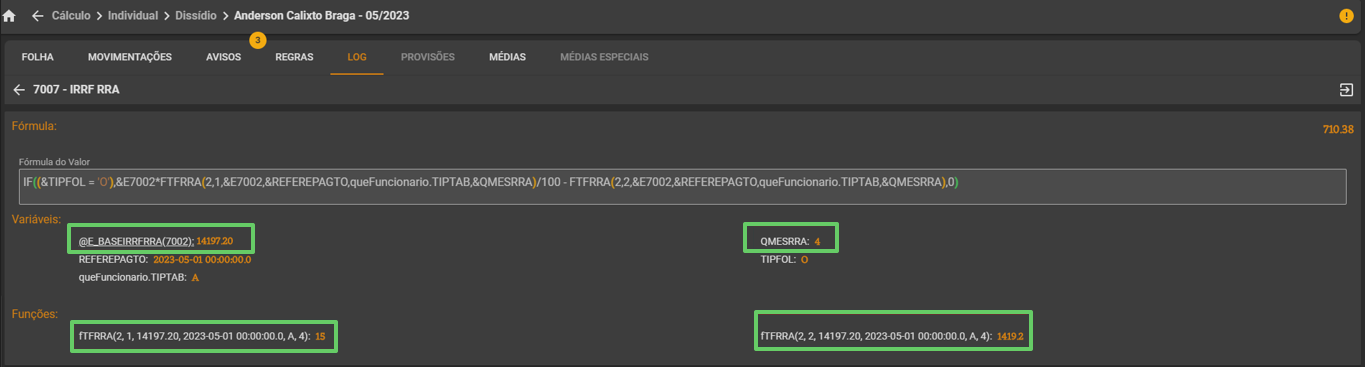
Task: Open the Folha tab
Action: (37, 57)
